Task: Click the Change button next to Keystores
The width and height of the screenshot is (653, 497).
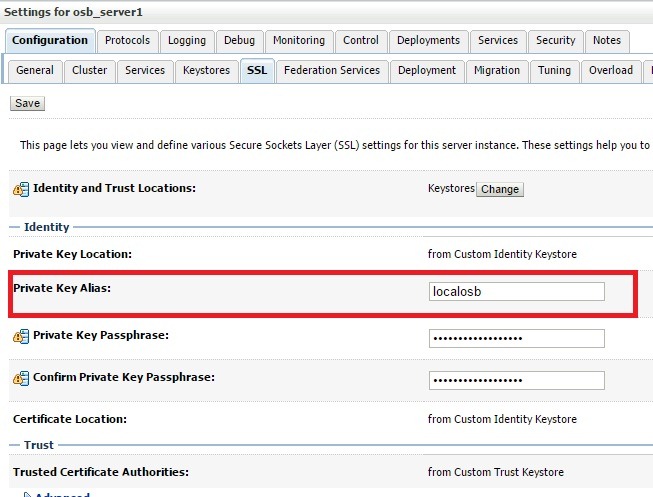Action: pos(500,189)
